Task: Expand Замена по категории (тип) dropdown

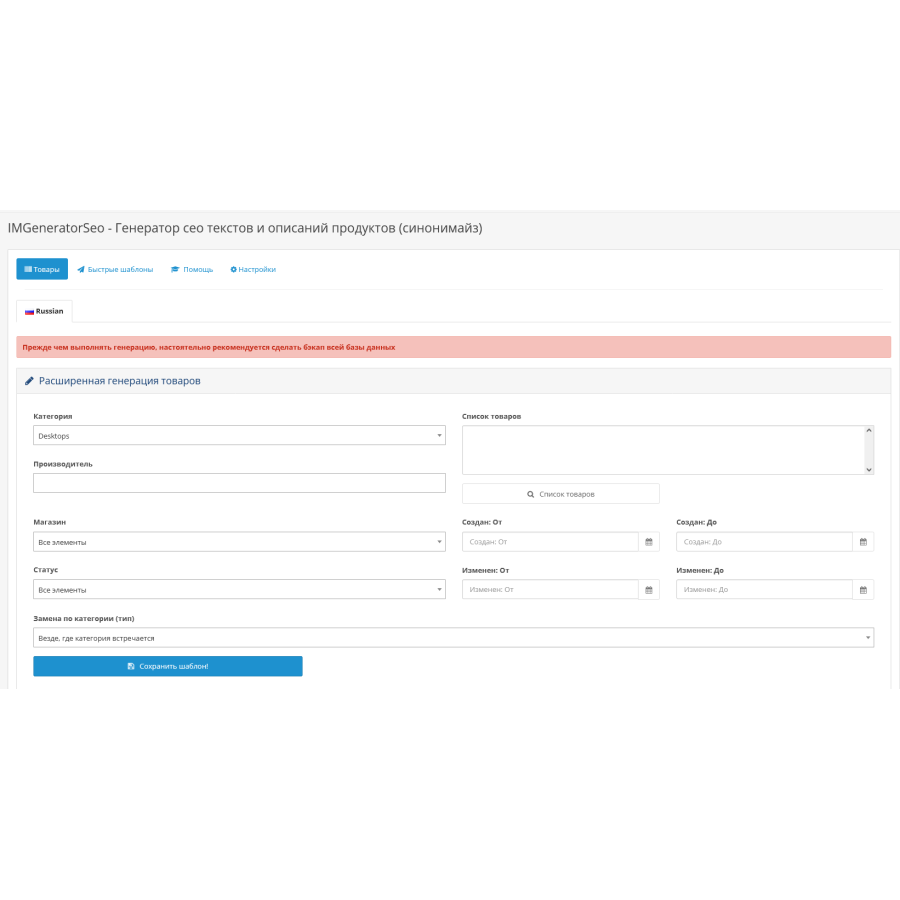Action: (453, 638)
